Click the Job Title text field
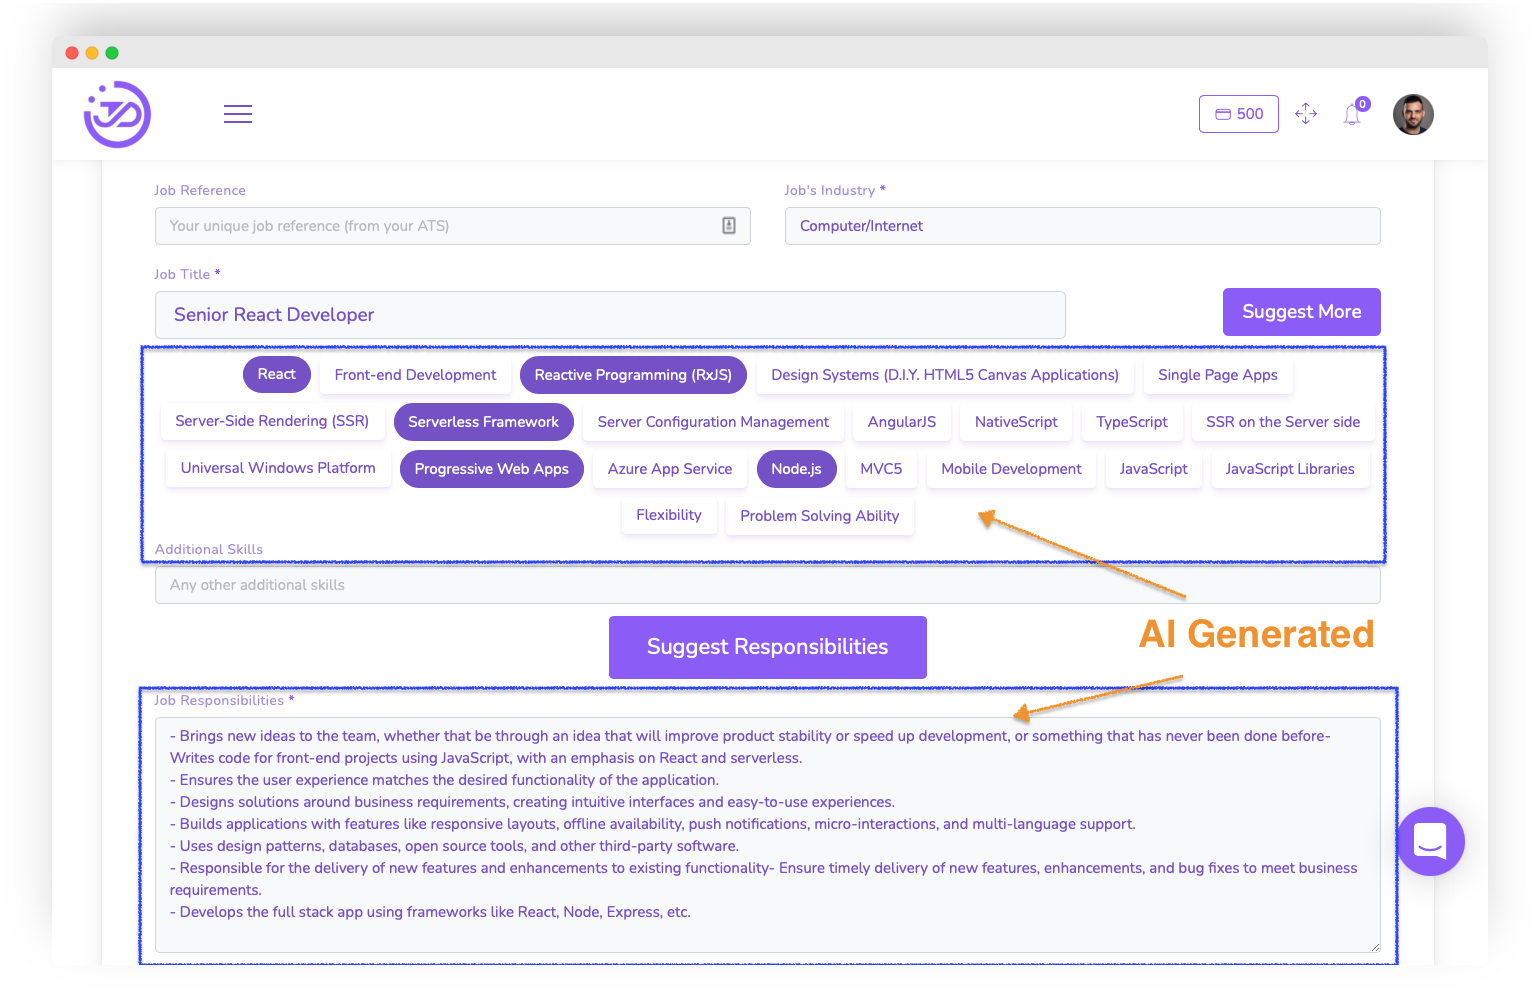 [610, 314]
